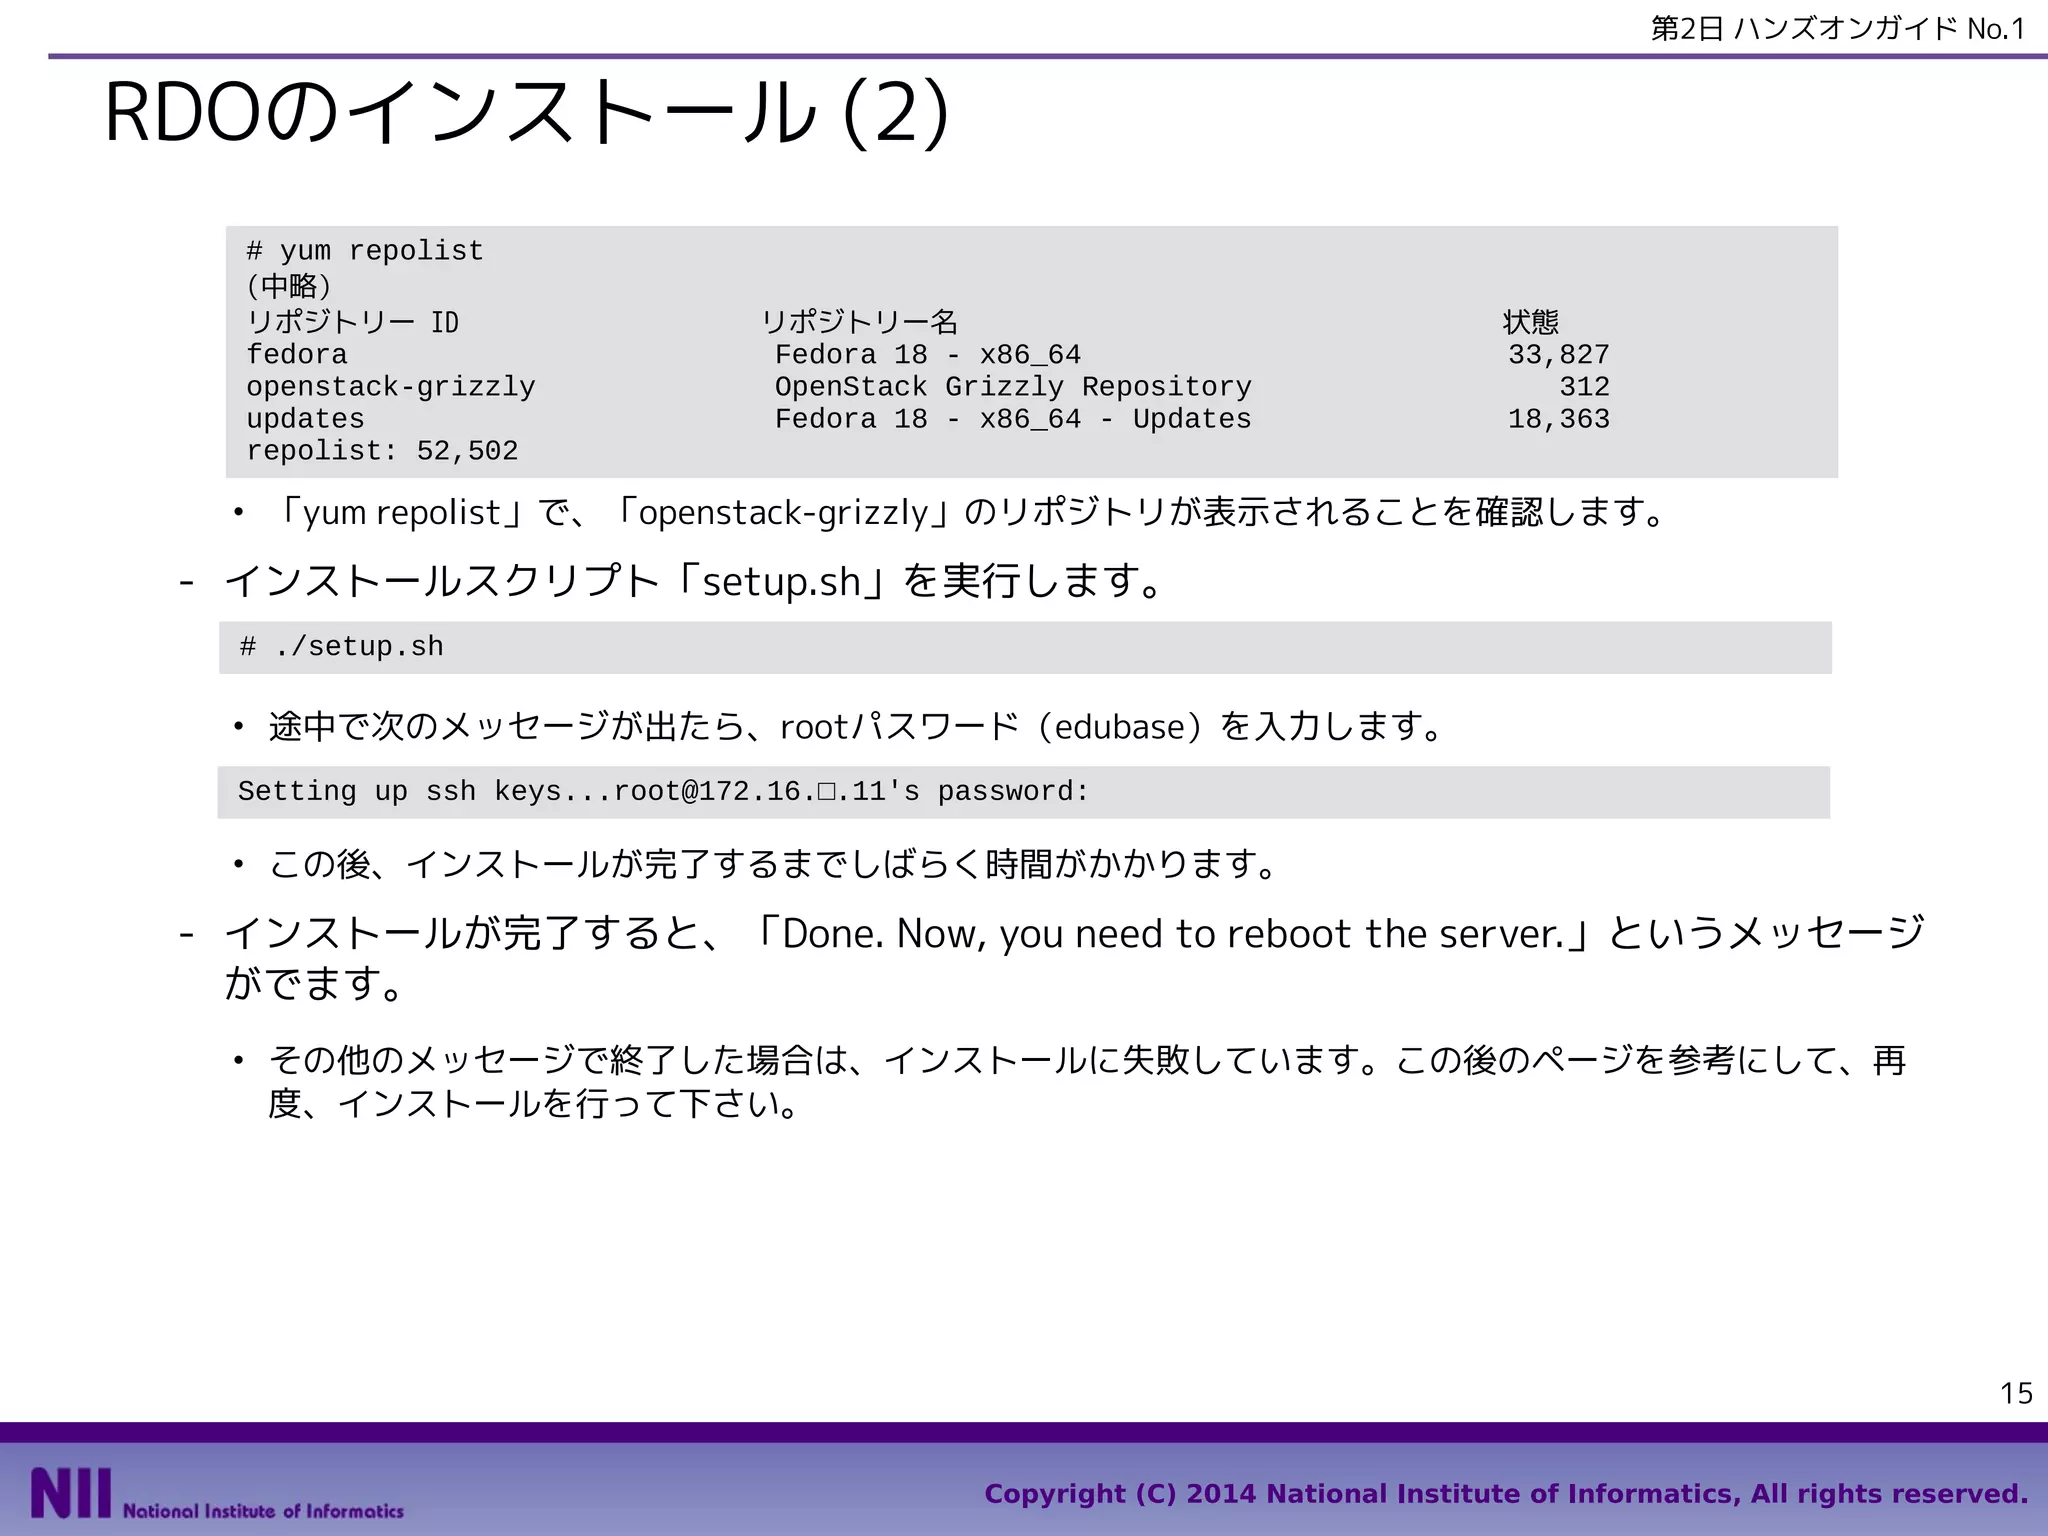Click the page number '15'
Screen dimensions: 2048x1536
click(2016, 1393)
